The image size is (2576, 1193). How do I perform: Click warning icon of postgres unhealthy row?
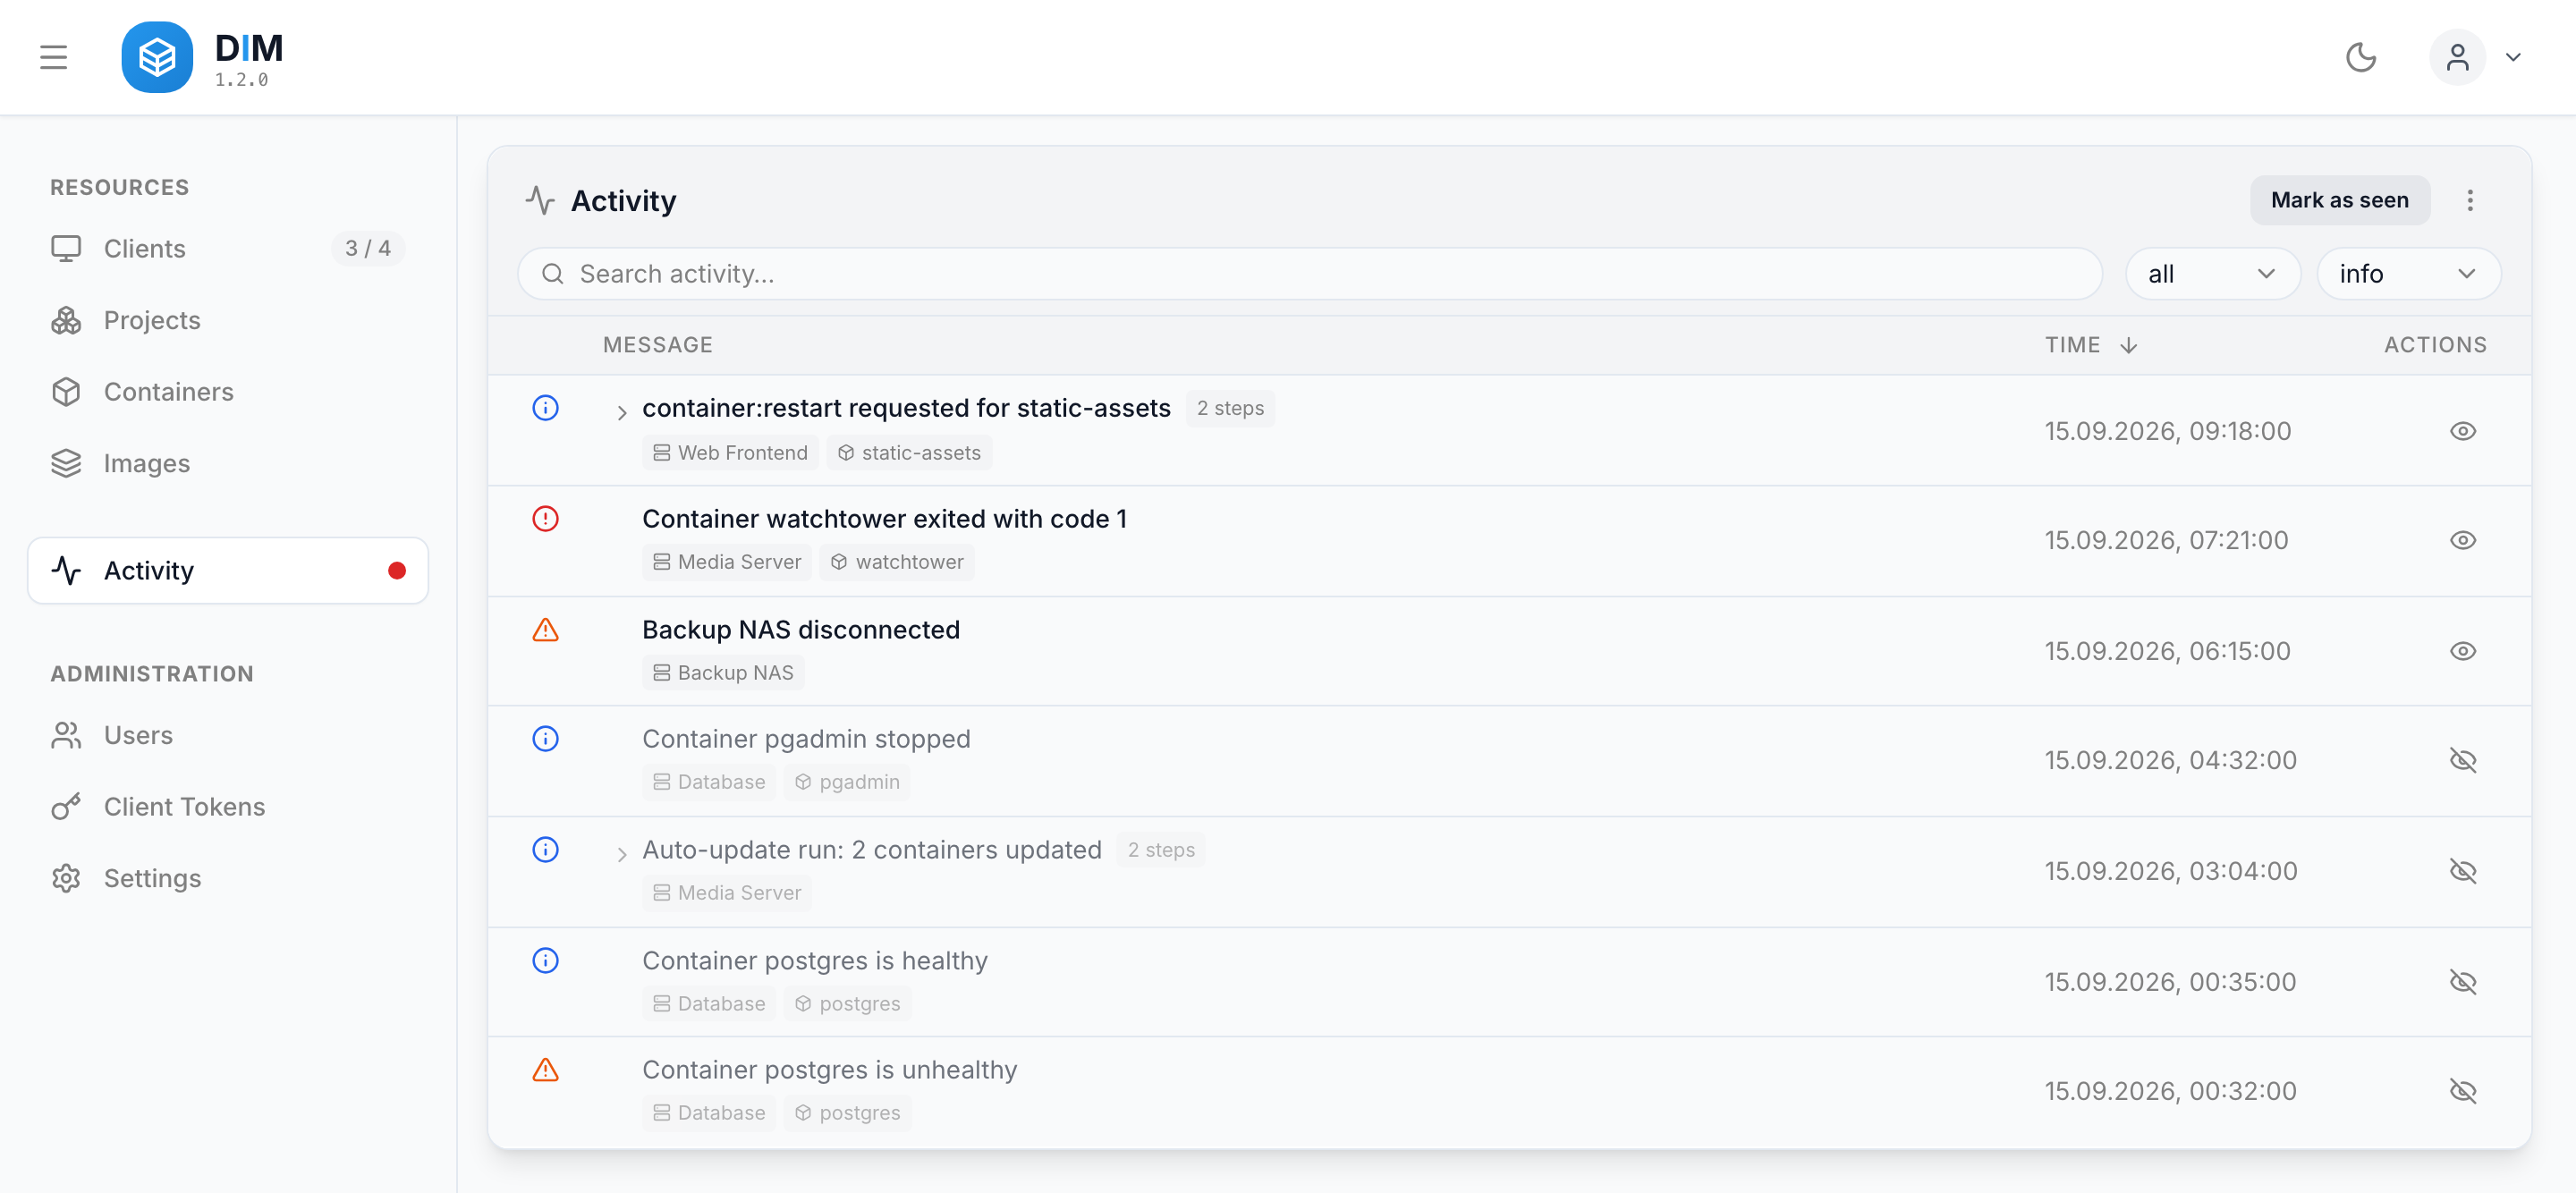545,1070
